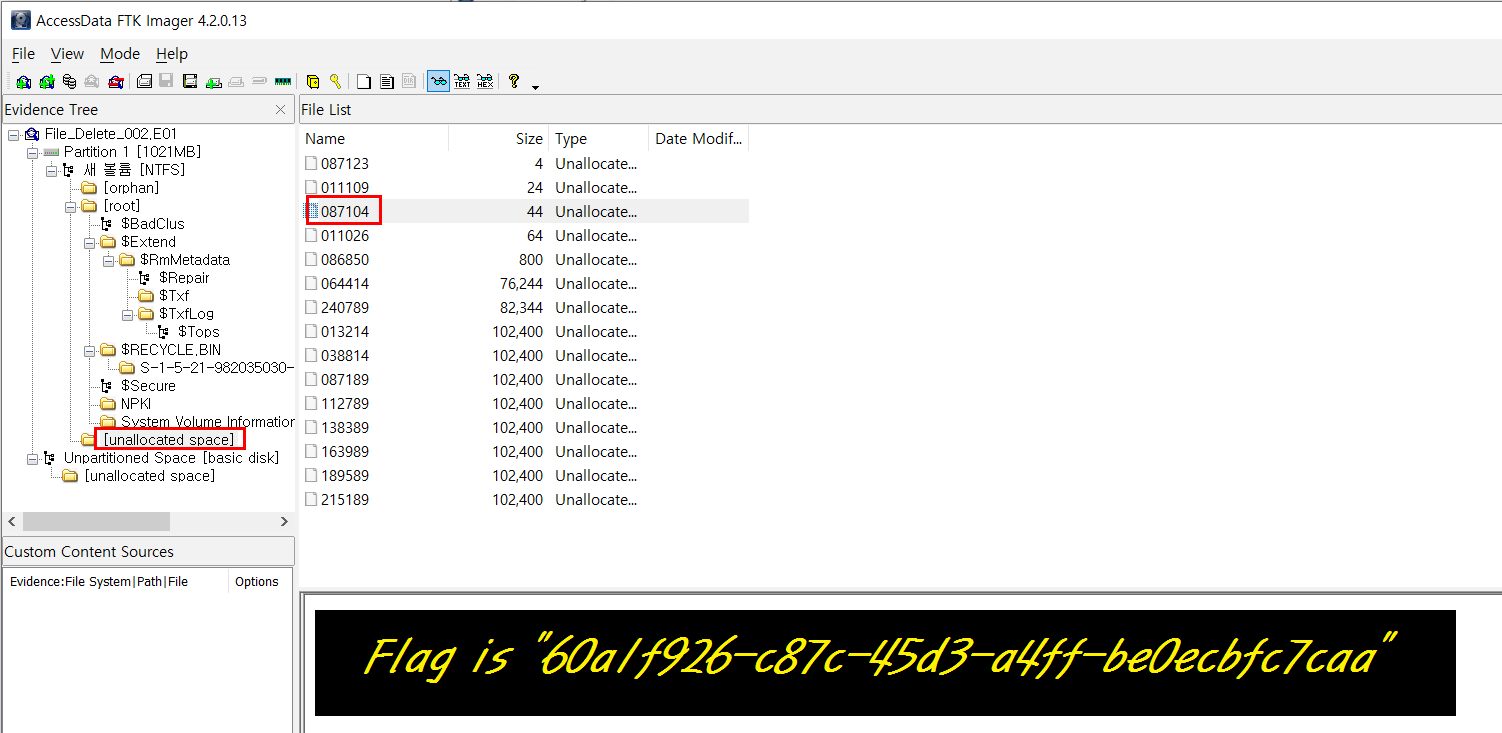Click the File_Delete_002.E01 evidence image icon
This screenshot has width=1502, height=733.
coord(32,134)
